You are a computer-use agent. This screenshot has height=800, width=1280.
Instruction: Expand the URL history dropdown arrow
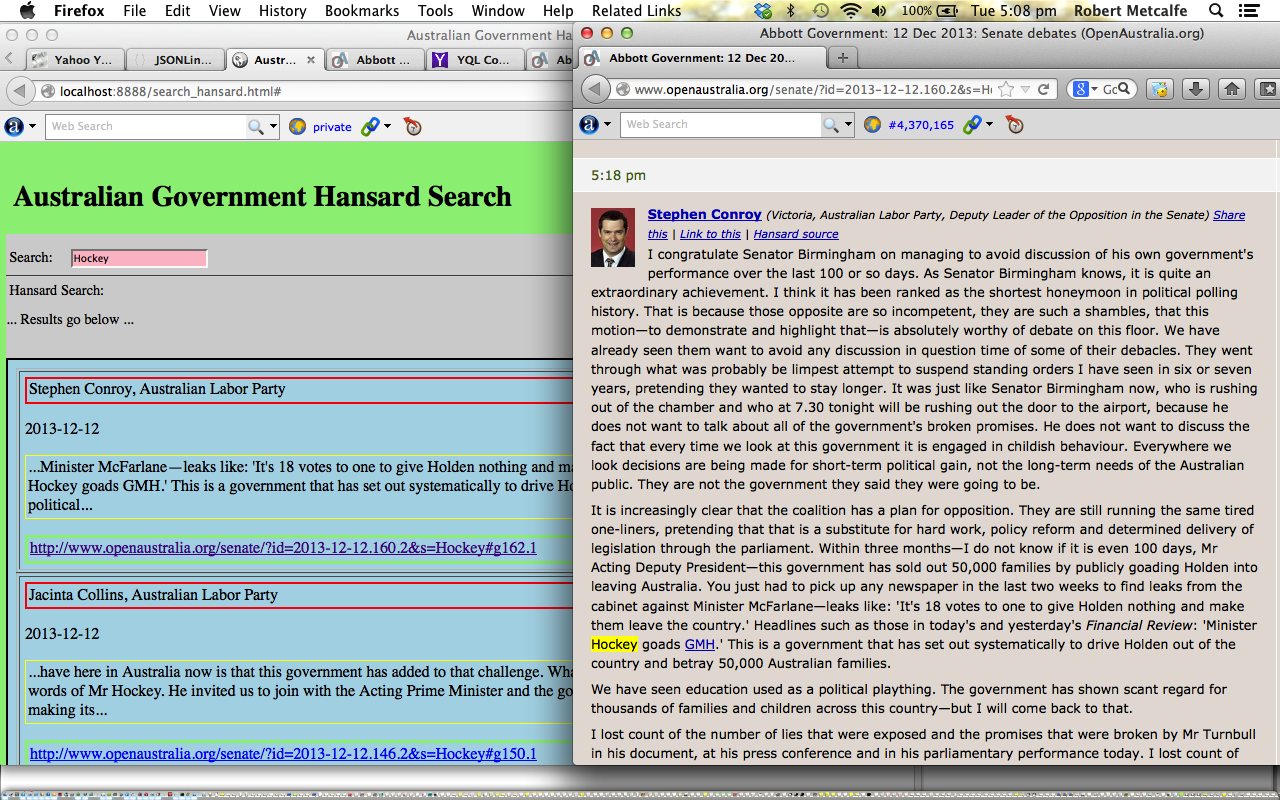point(1025,89)
